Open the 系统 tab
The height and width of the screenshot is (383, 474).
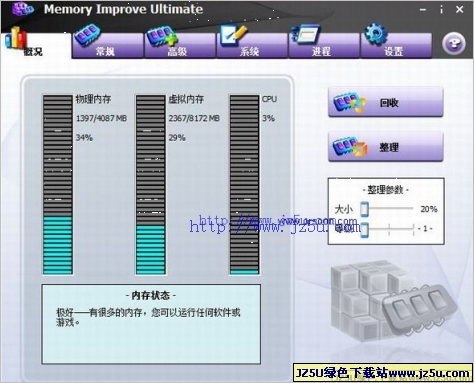(x=252, y=46)
